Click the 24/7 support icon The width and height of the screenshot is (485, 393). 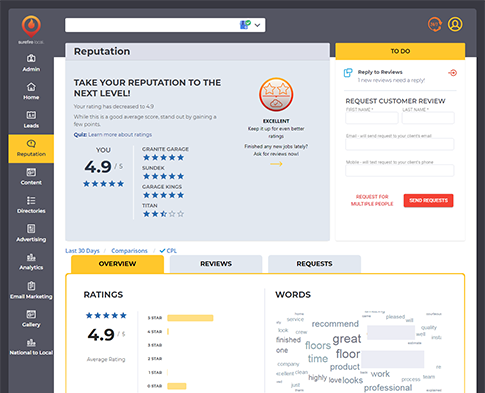coord(435,24)
